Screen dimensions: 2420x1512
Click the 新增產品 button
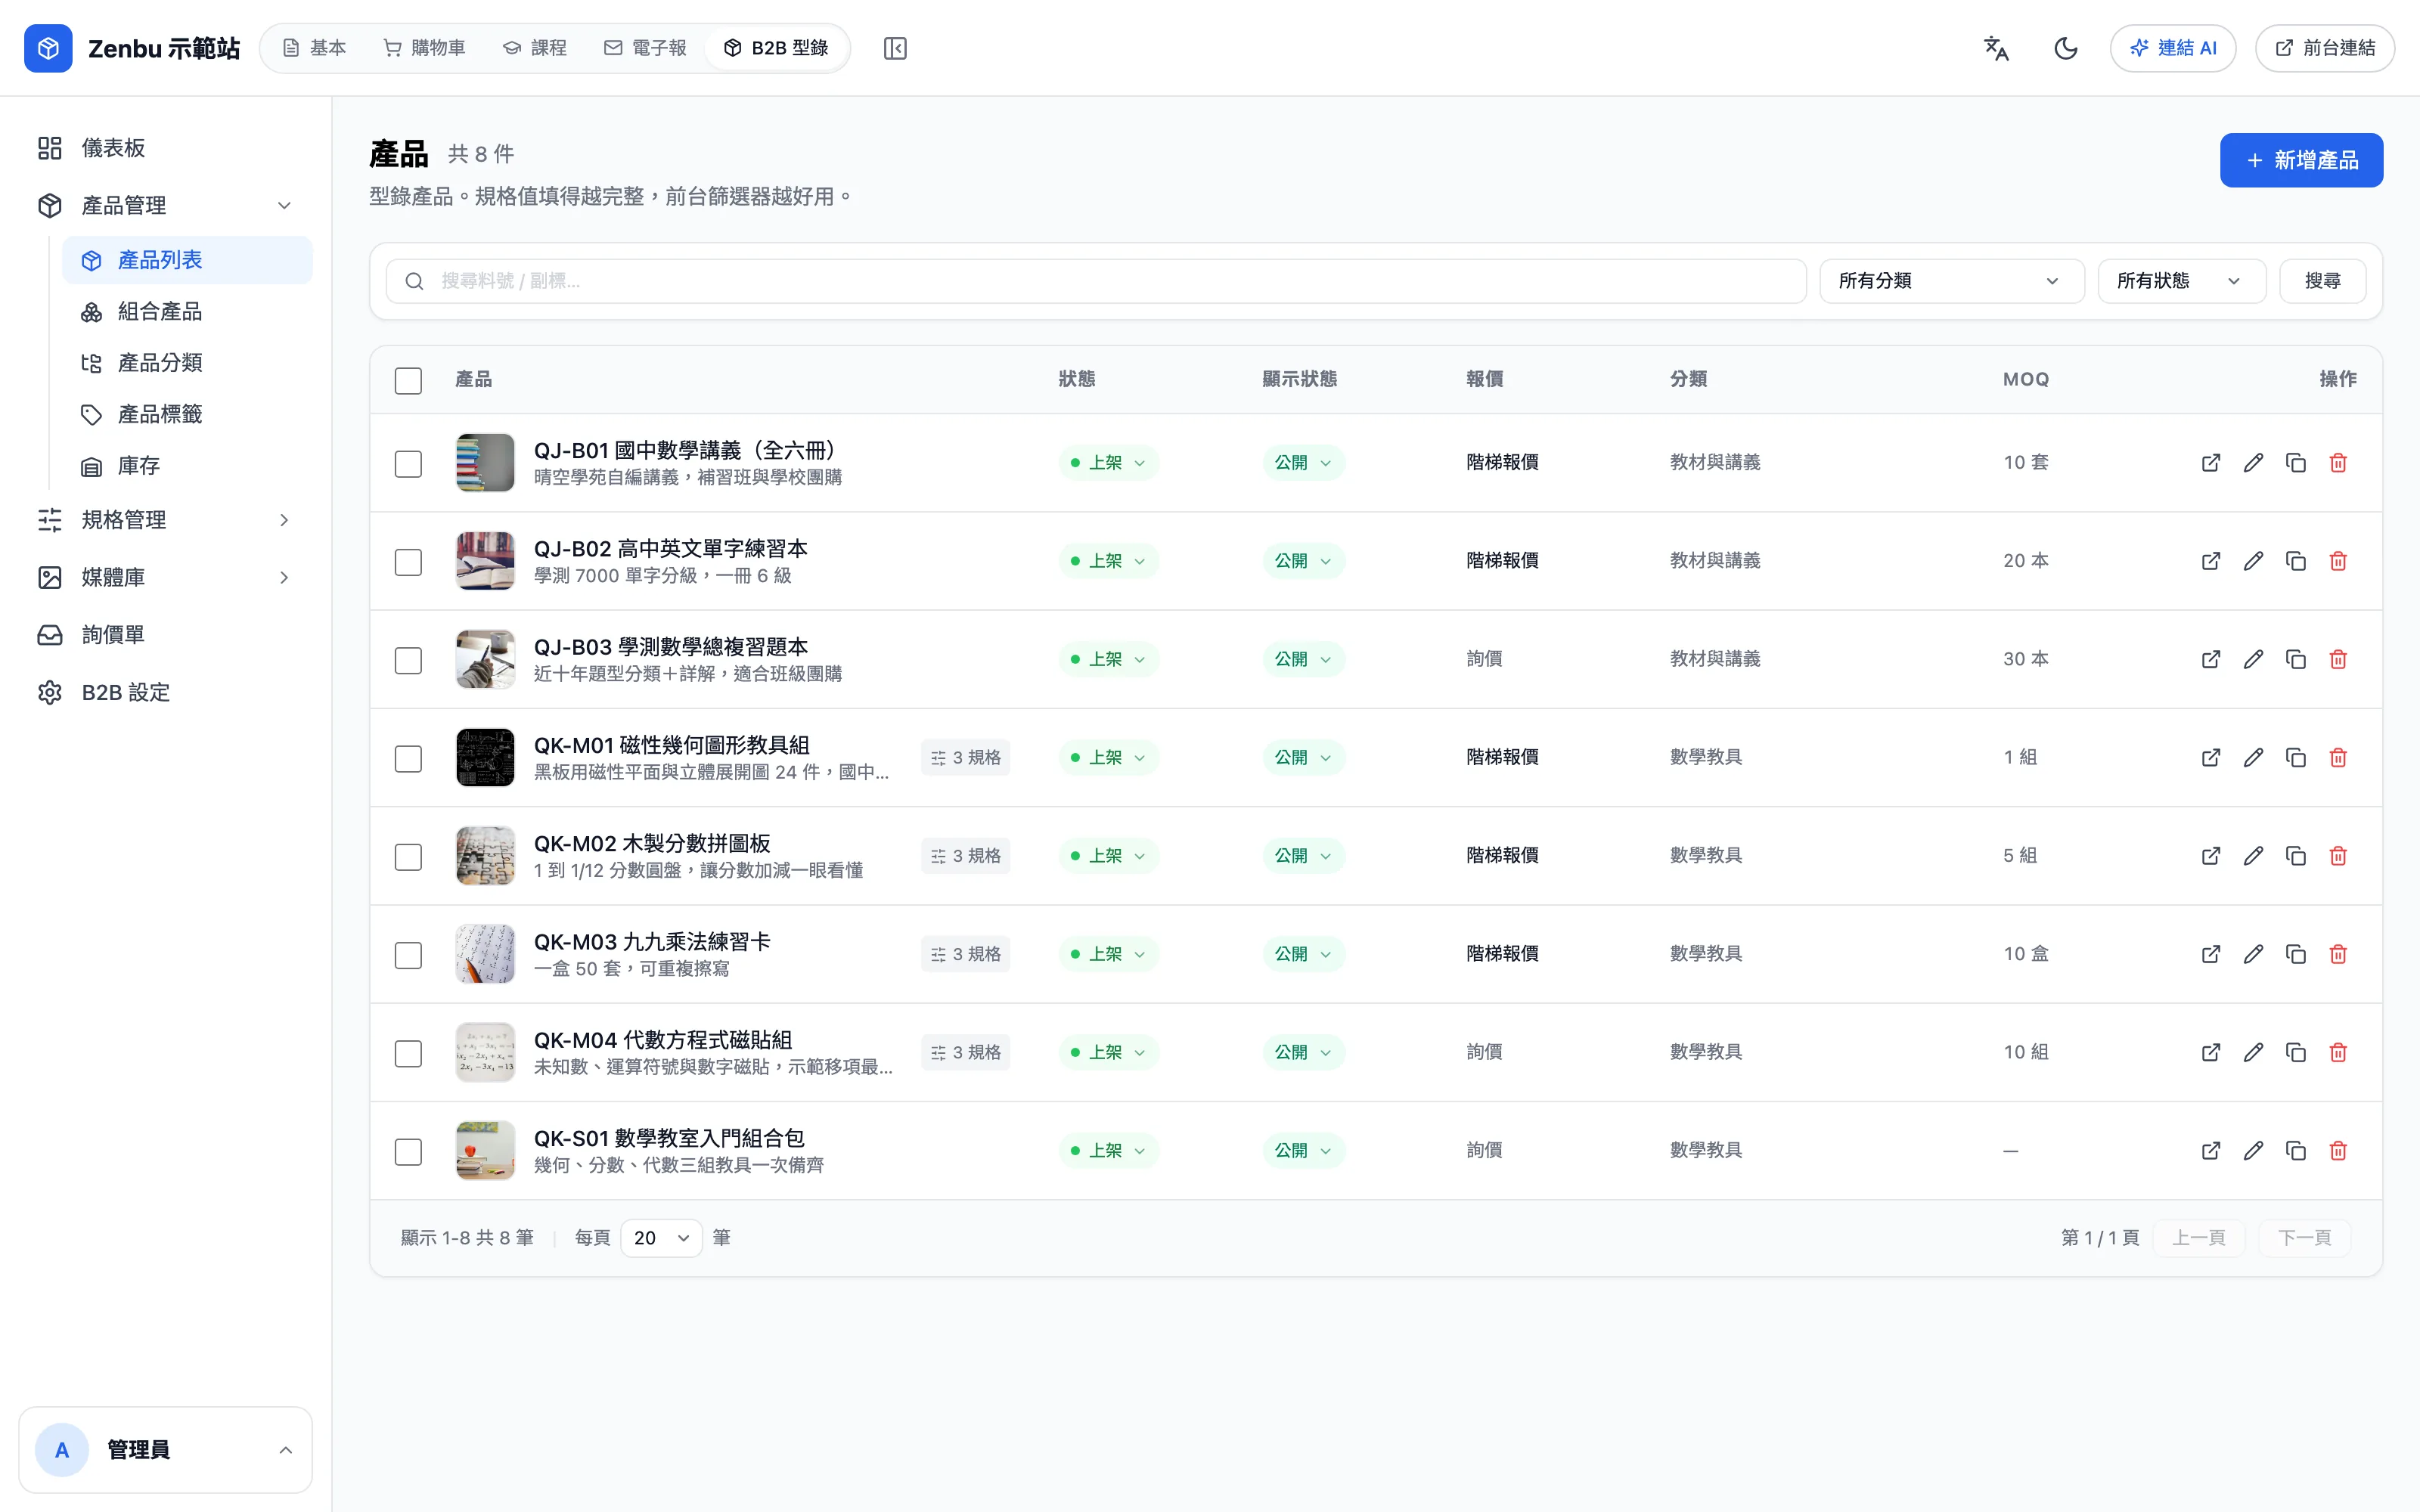click(2301, 160)
